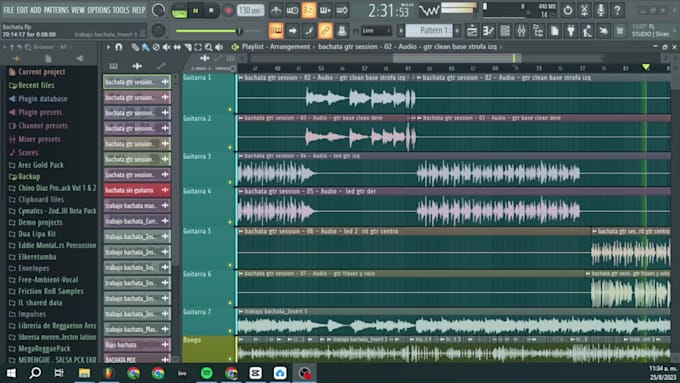Open the playlist options arrow menu
Image resolution: width=680 pixels, height=383 pixels.
click(x=108, y=47)
